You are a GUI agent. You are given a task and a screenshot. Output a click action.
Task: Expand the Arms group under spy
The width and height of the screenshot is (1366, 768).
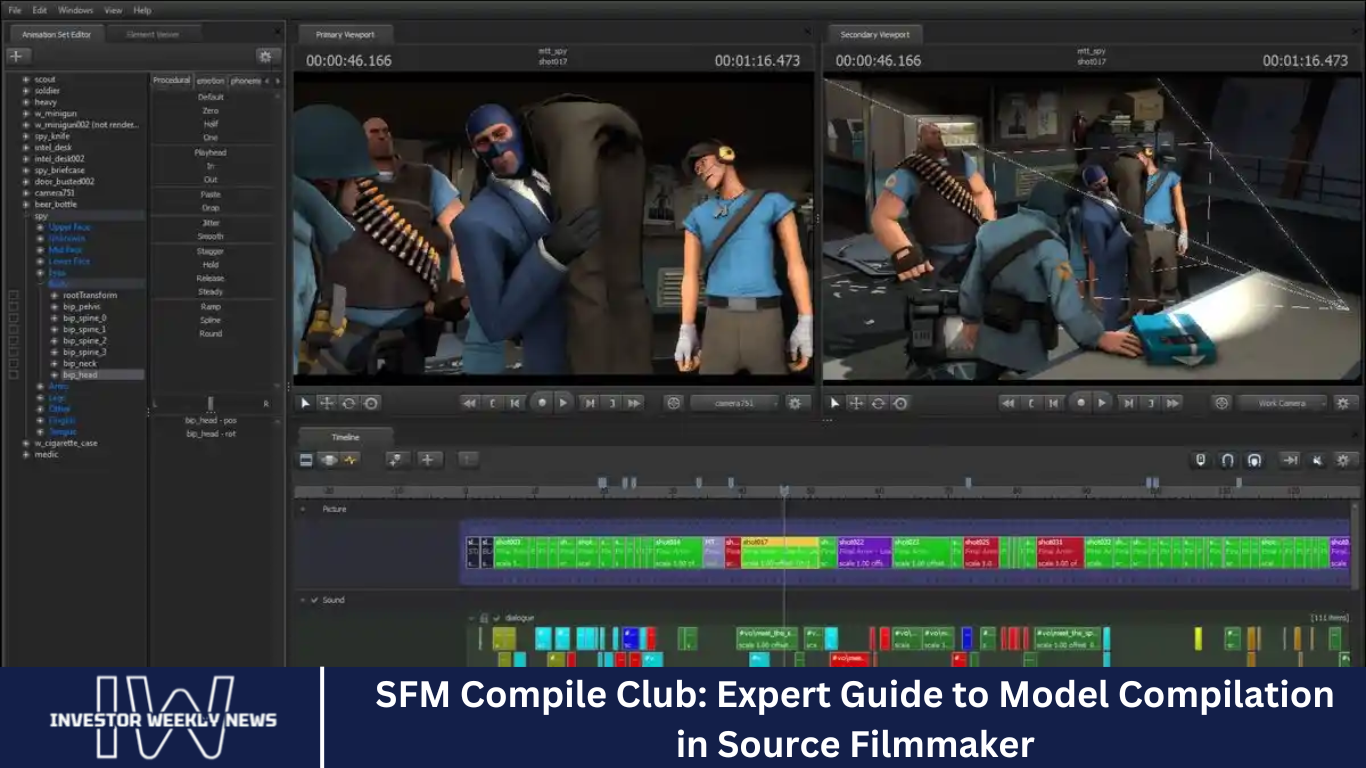(40, 386)
